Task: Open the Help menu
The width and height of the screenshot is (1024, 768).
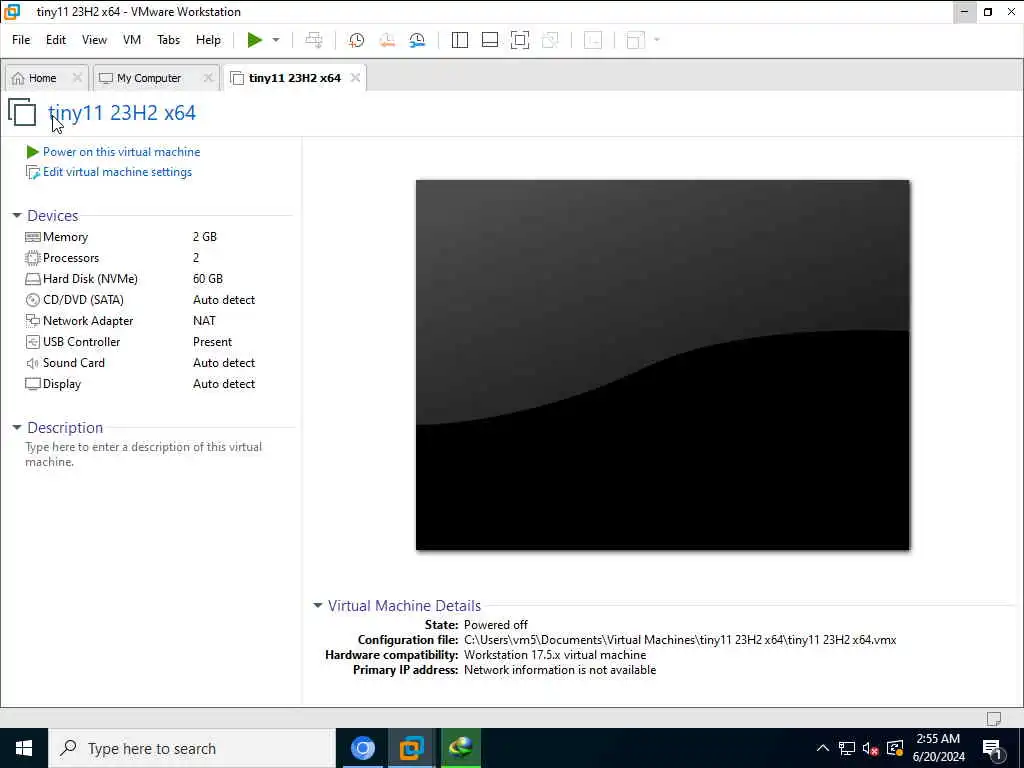Action: pyautogui.click(x=208, y=40)
